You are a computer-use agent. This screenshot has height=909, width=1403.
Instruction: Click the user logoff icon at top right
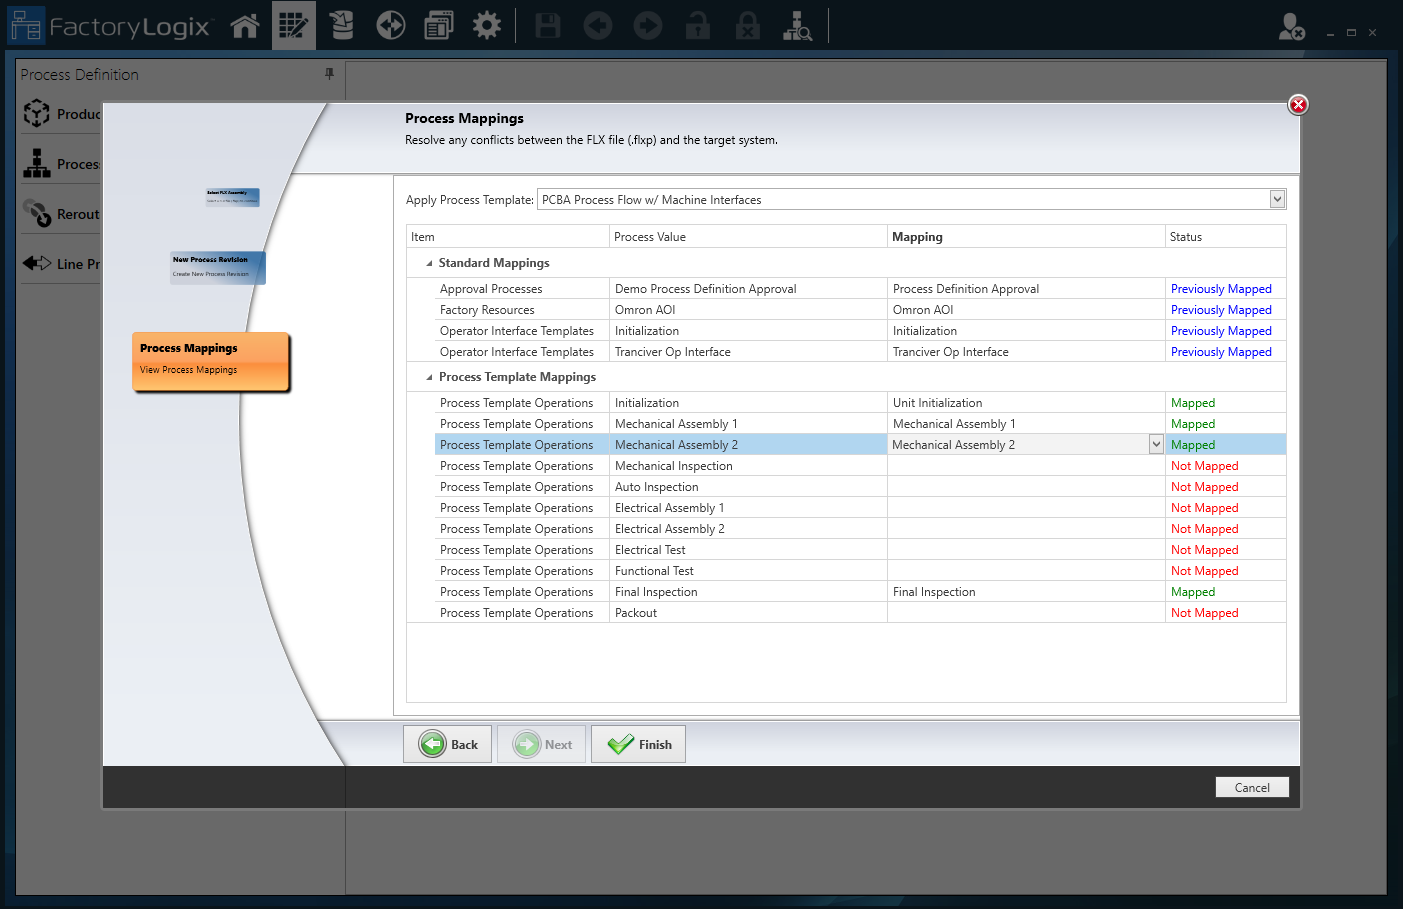click(1290, 27)
